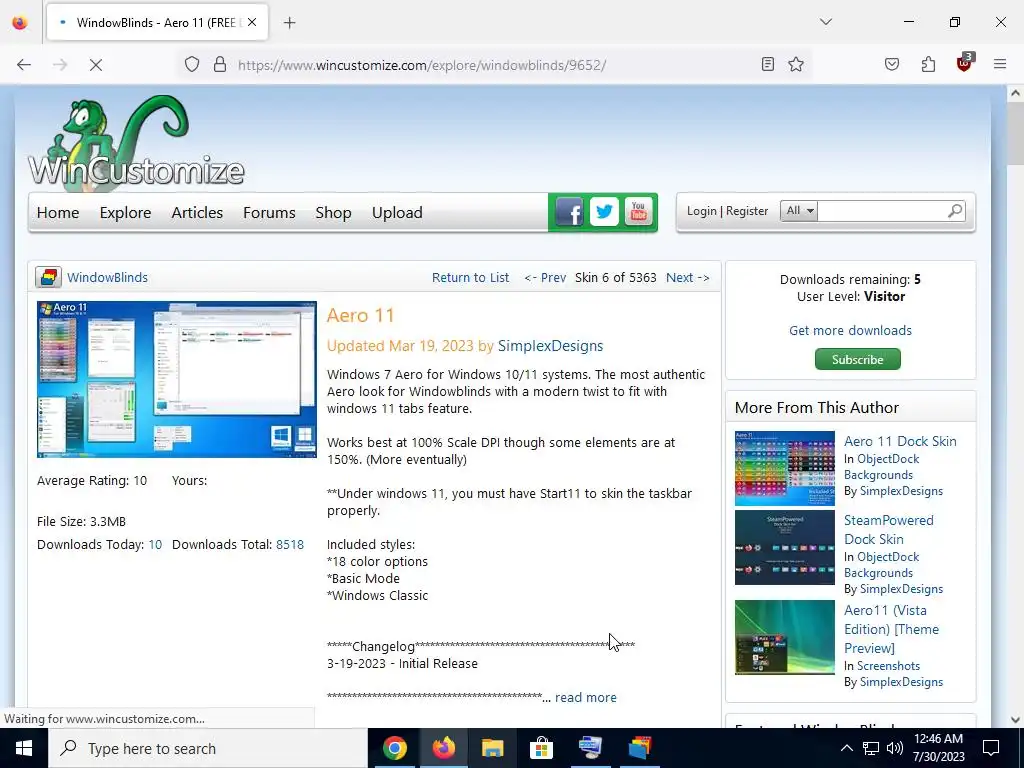
Task: Open the taskbar clock and date
Action: coord(938,748)
